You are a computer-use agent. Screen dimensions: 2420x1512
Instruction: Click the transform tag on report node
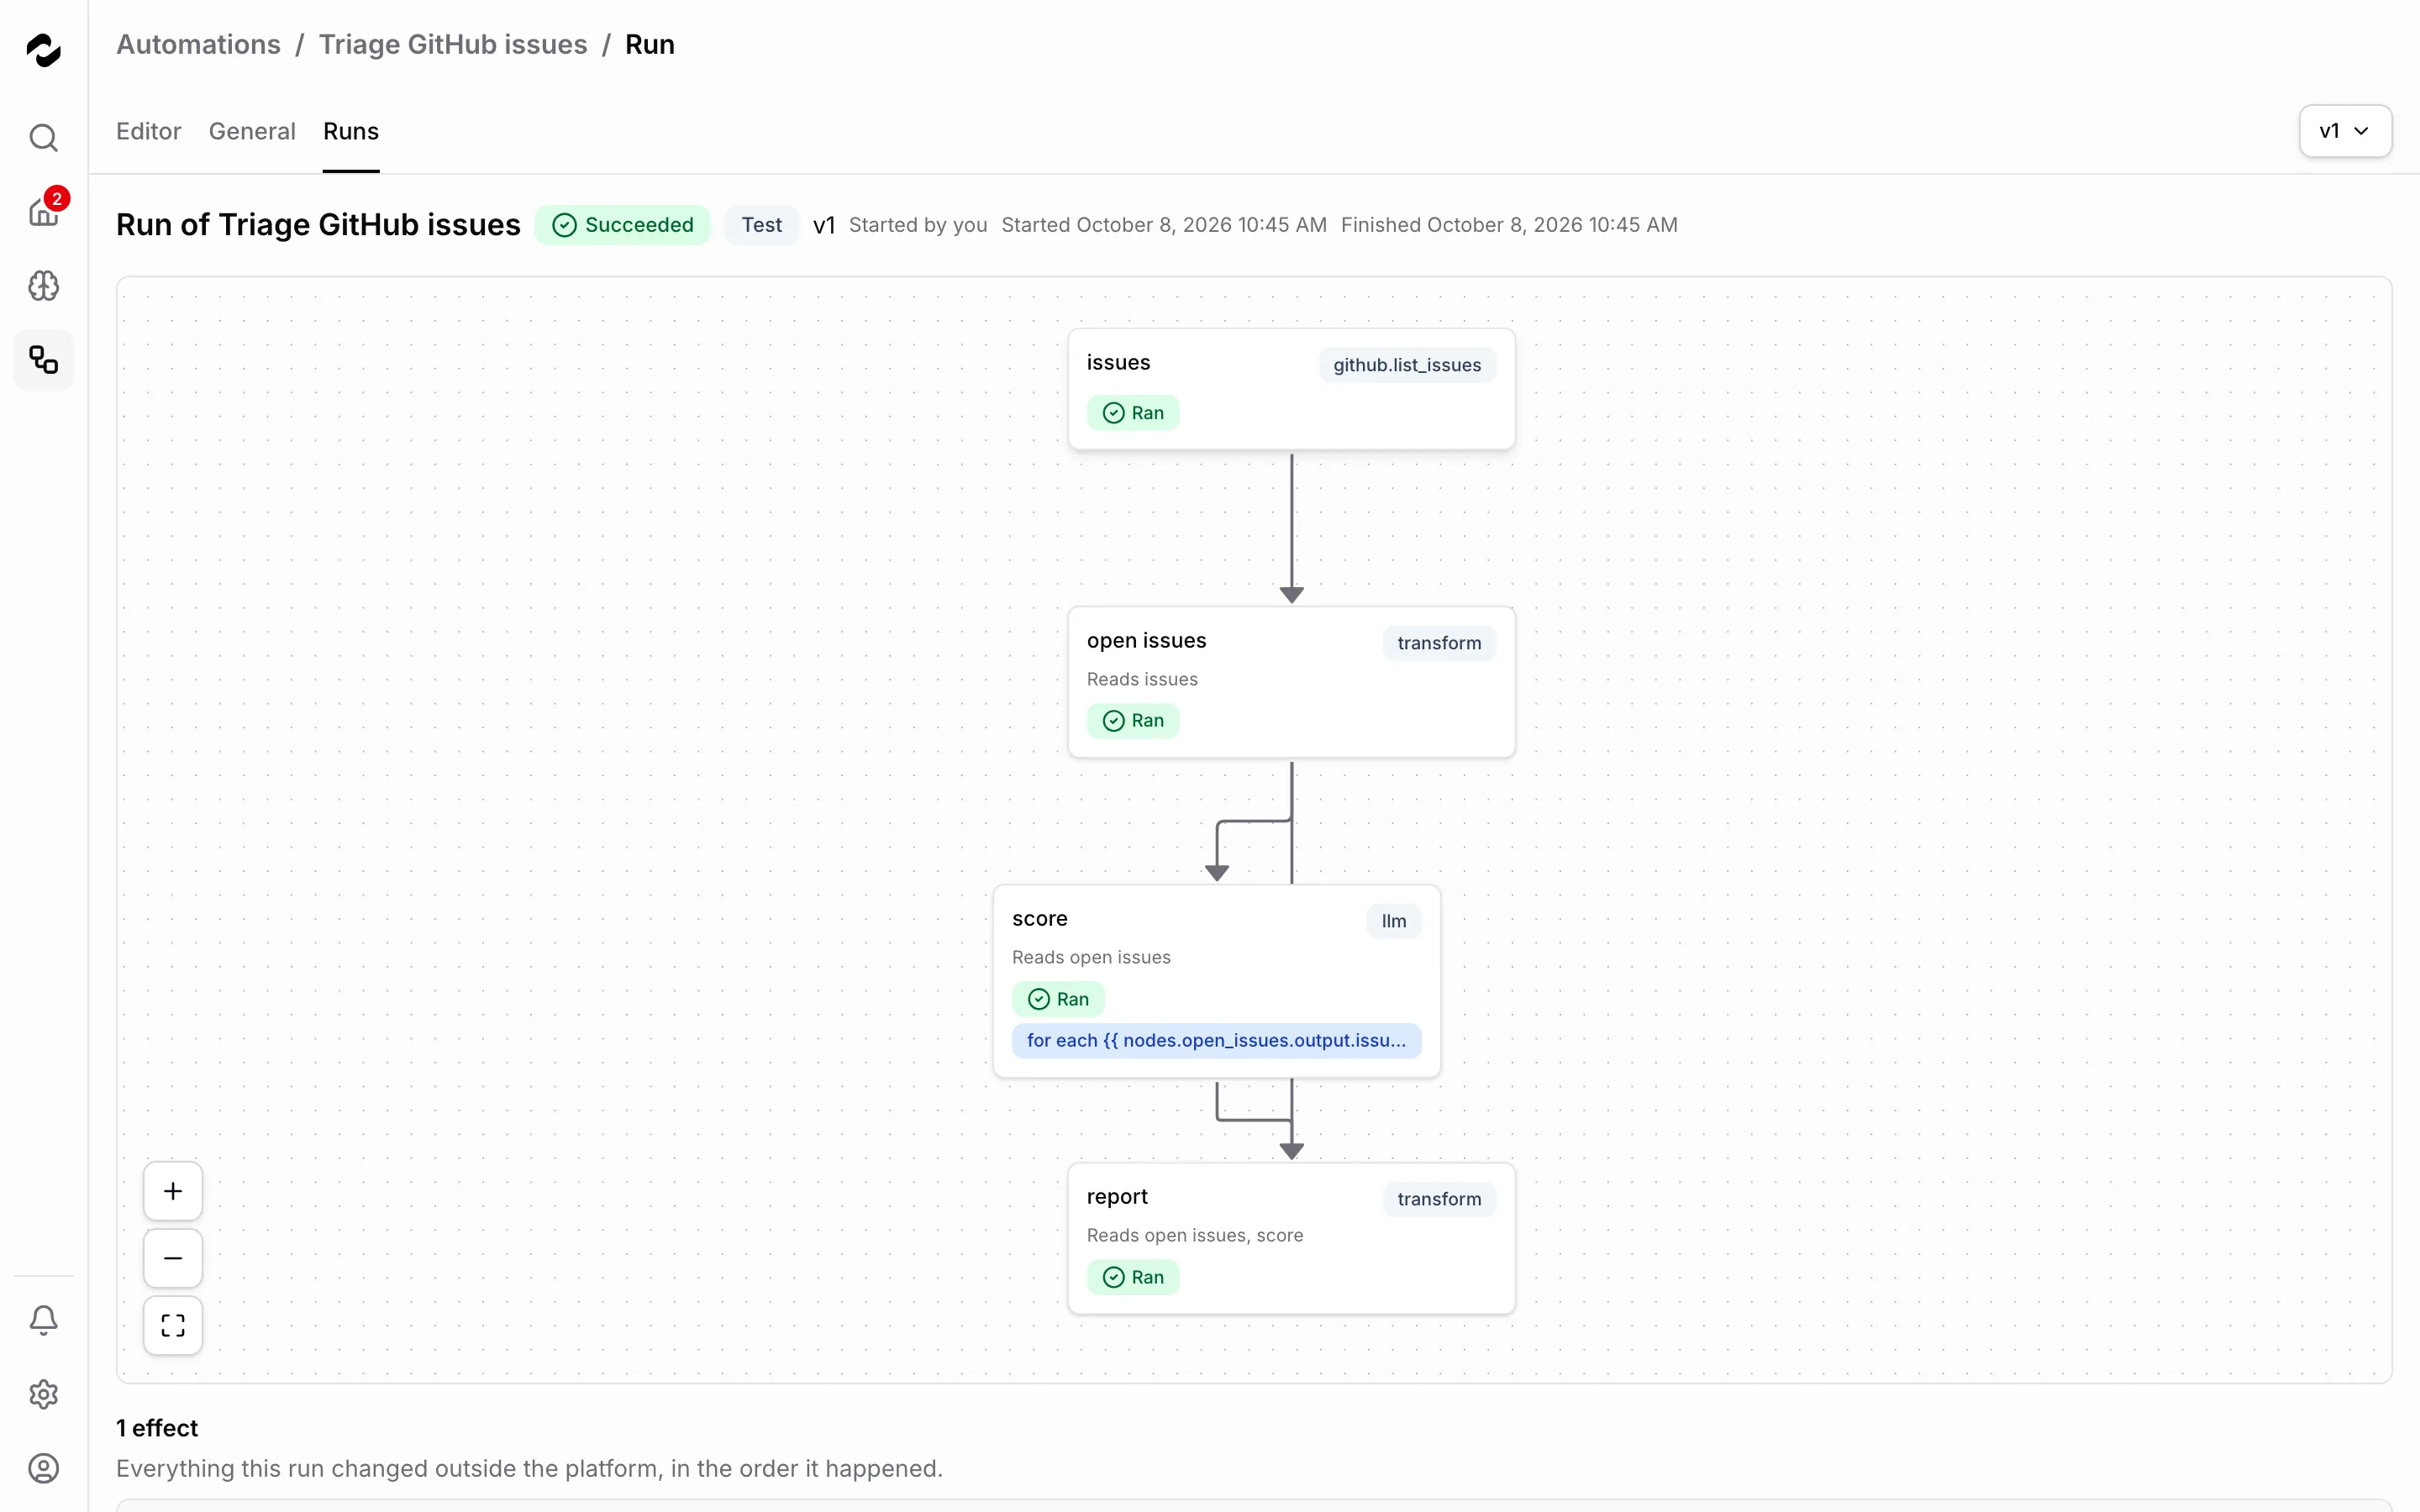click(x=1439, y=1199)
